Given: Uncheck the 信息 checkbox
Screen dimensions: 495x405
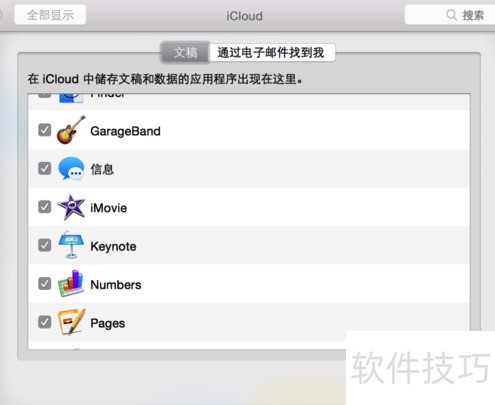Looking at the screenshot, I should (44, 168).
